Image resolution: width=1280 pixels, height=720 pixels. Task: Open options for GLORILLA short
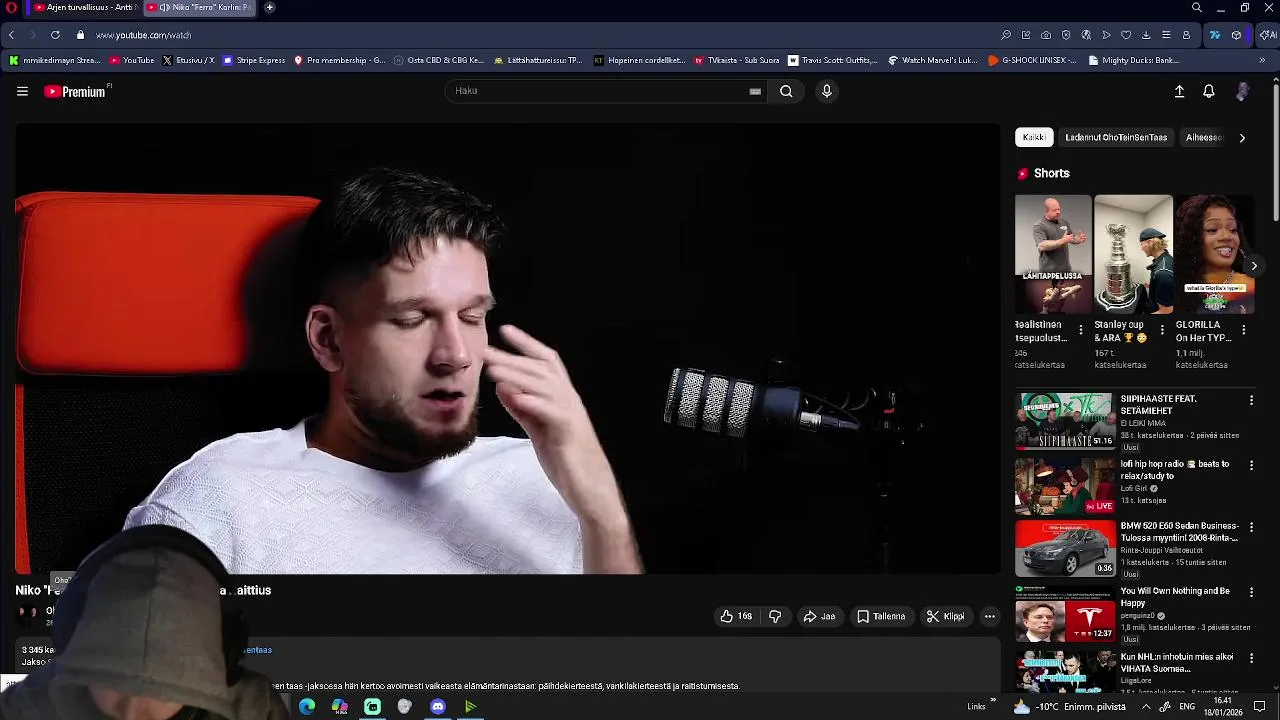(x=1243, y=329)
